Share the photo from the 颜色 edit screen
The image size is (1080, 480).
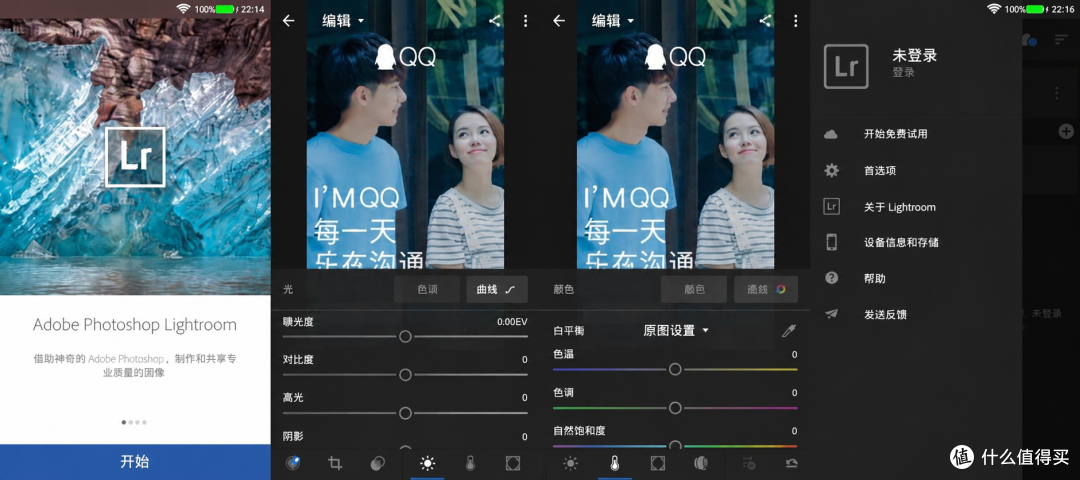click(x=765, y=21)
